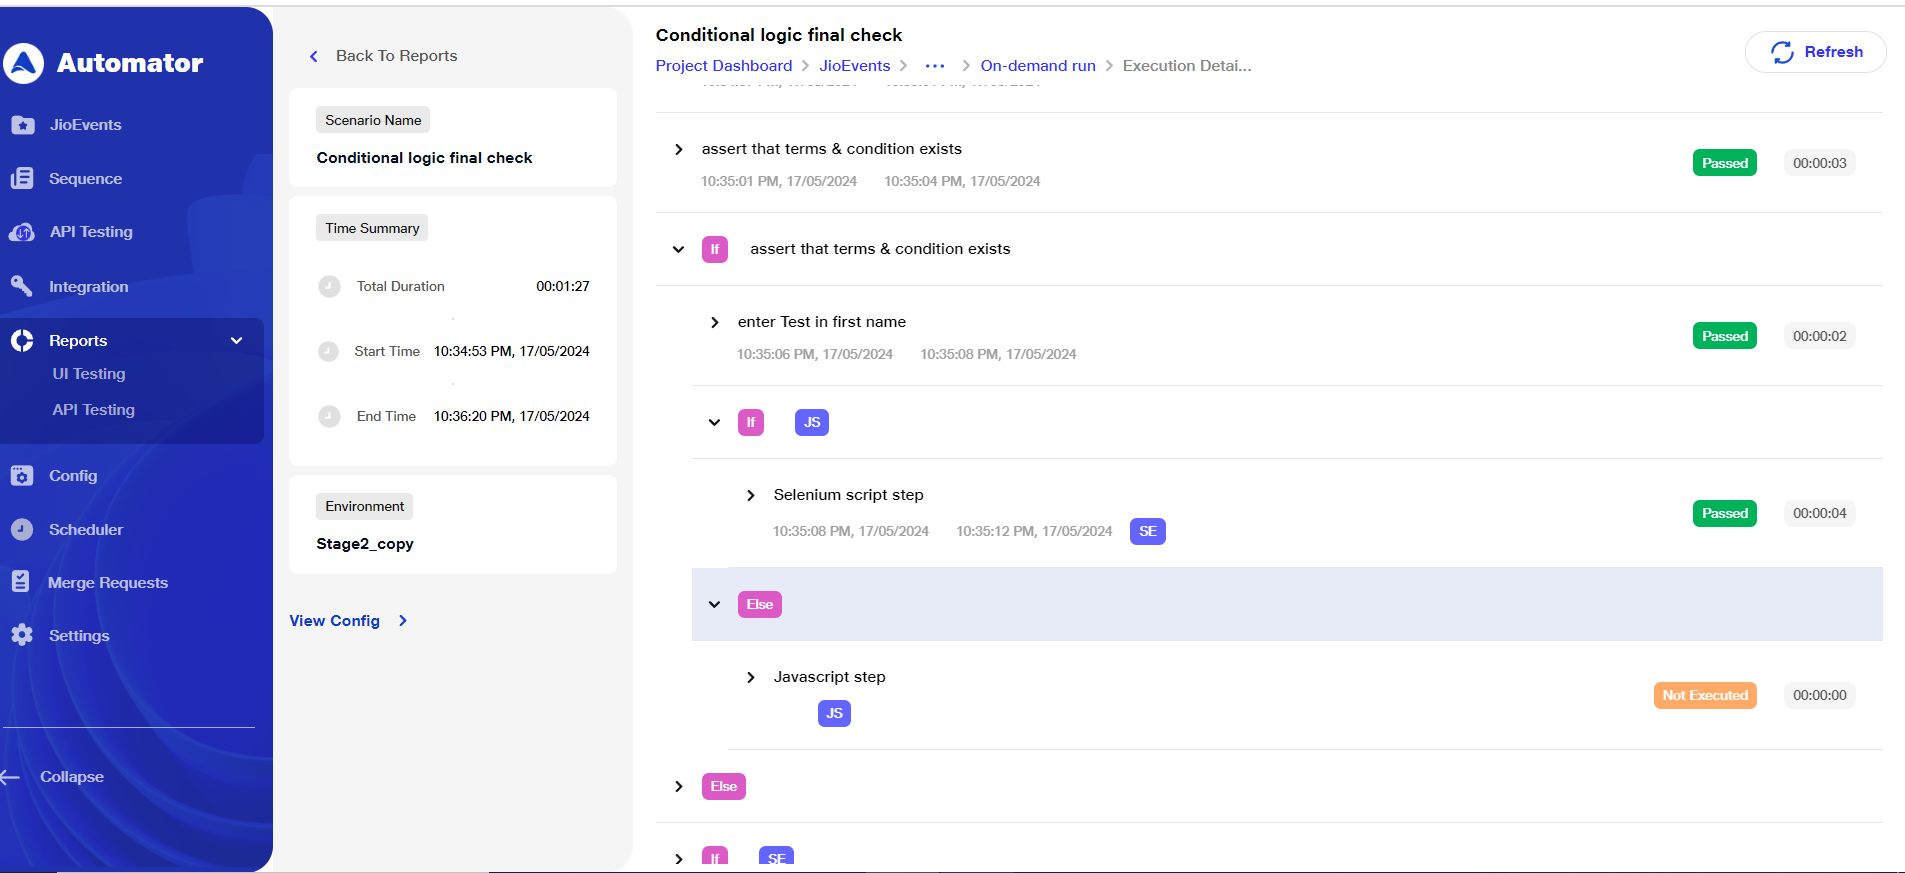Click the Sequence icon in sidebar
Image resolution: width=1905 pixels, height=873 pixels.
22,179
